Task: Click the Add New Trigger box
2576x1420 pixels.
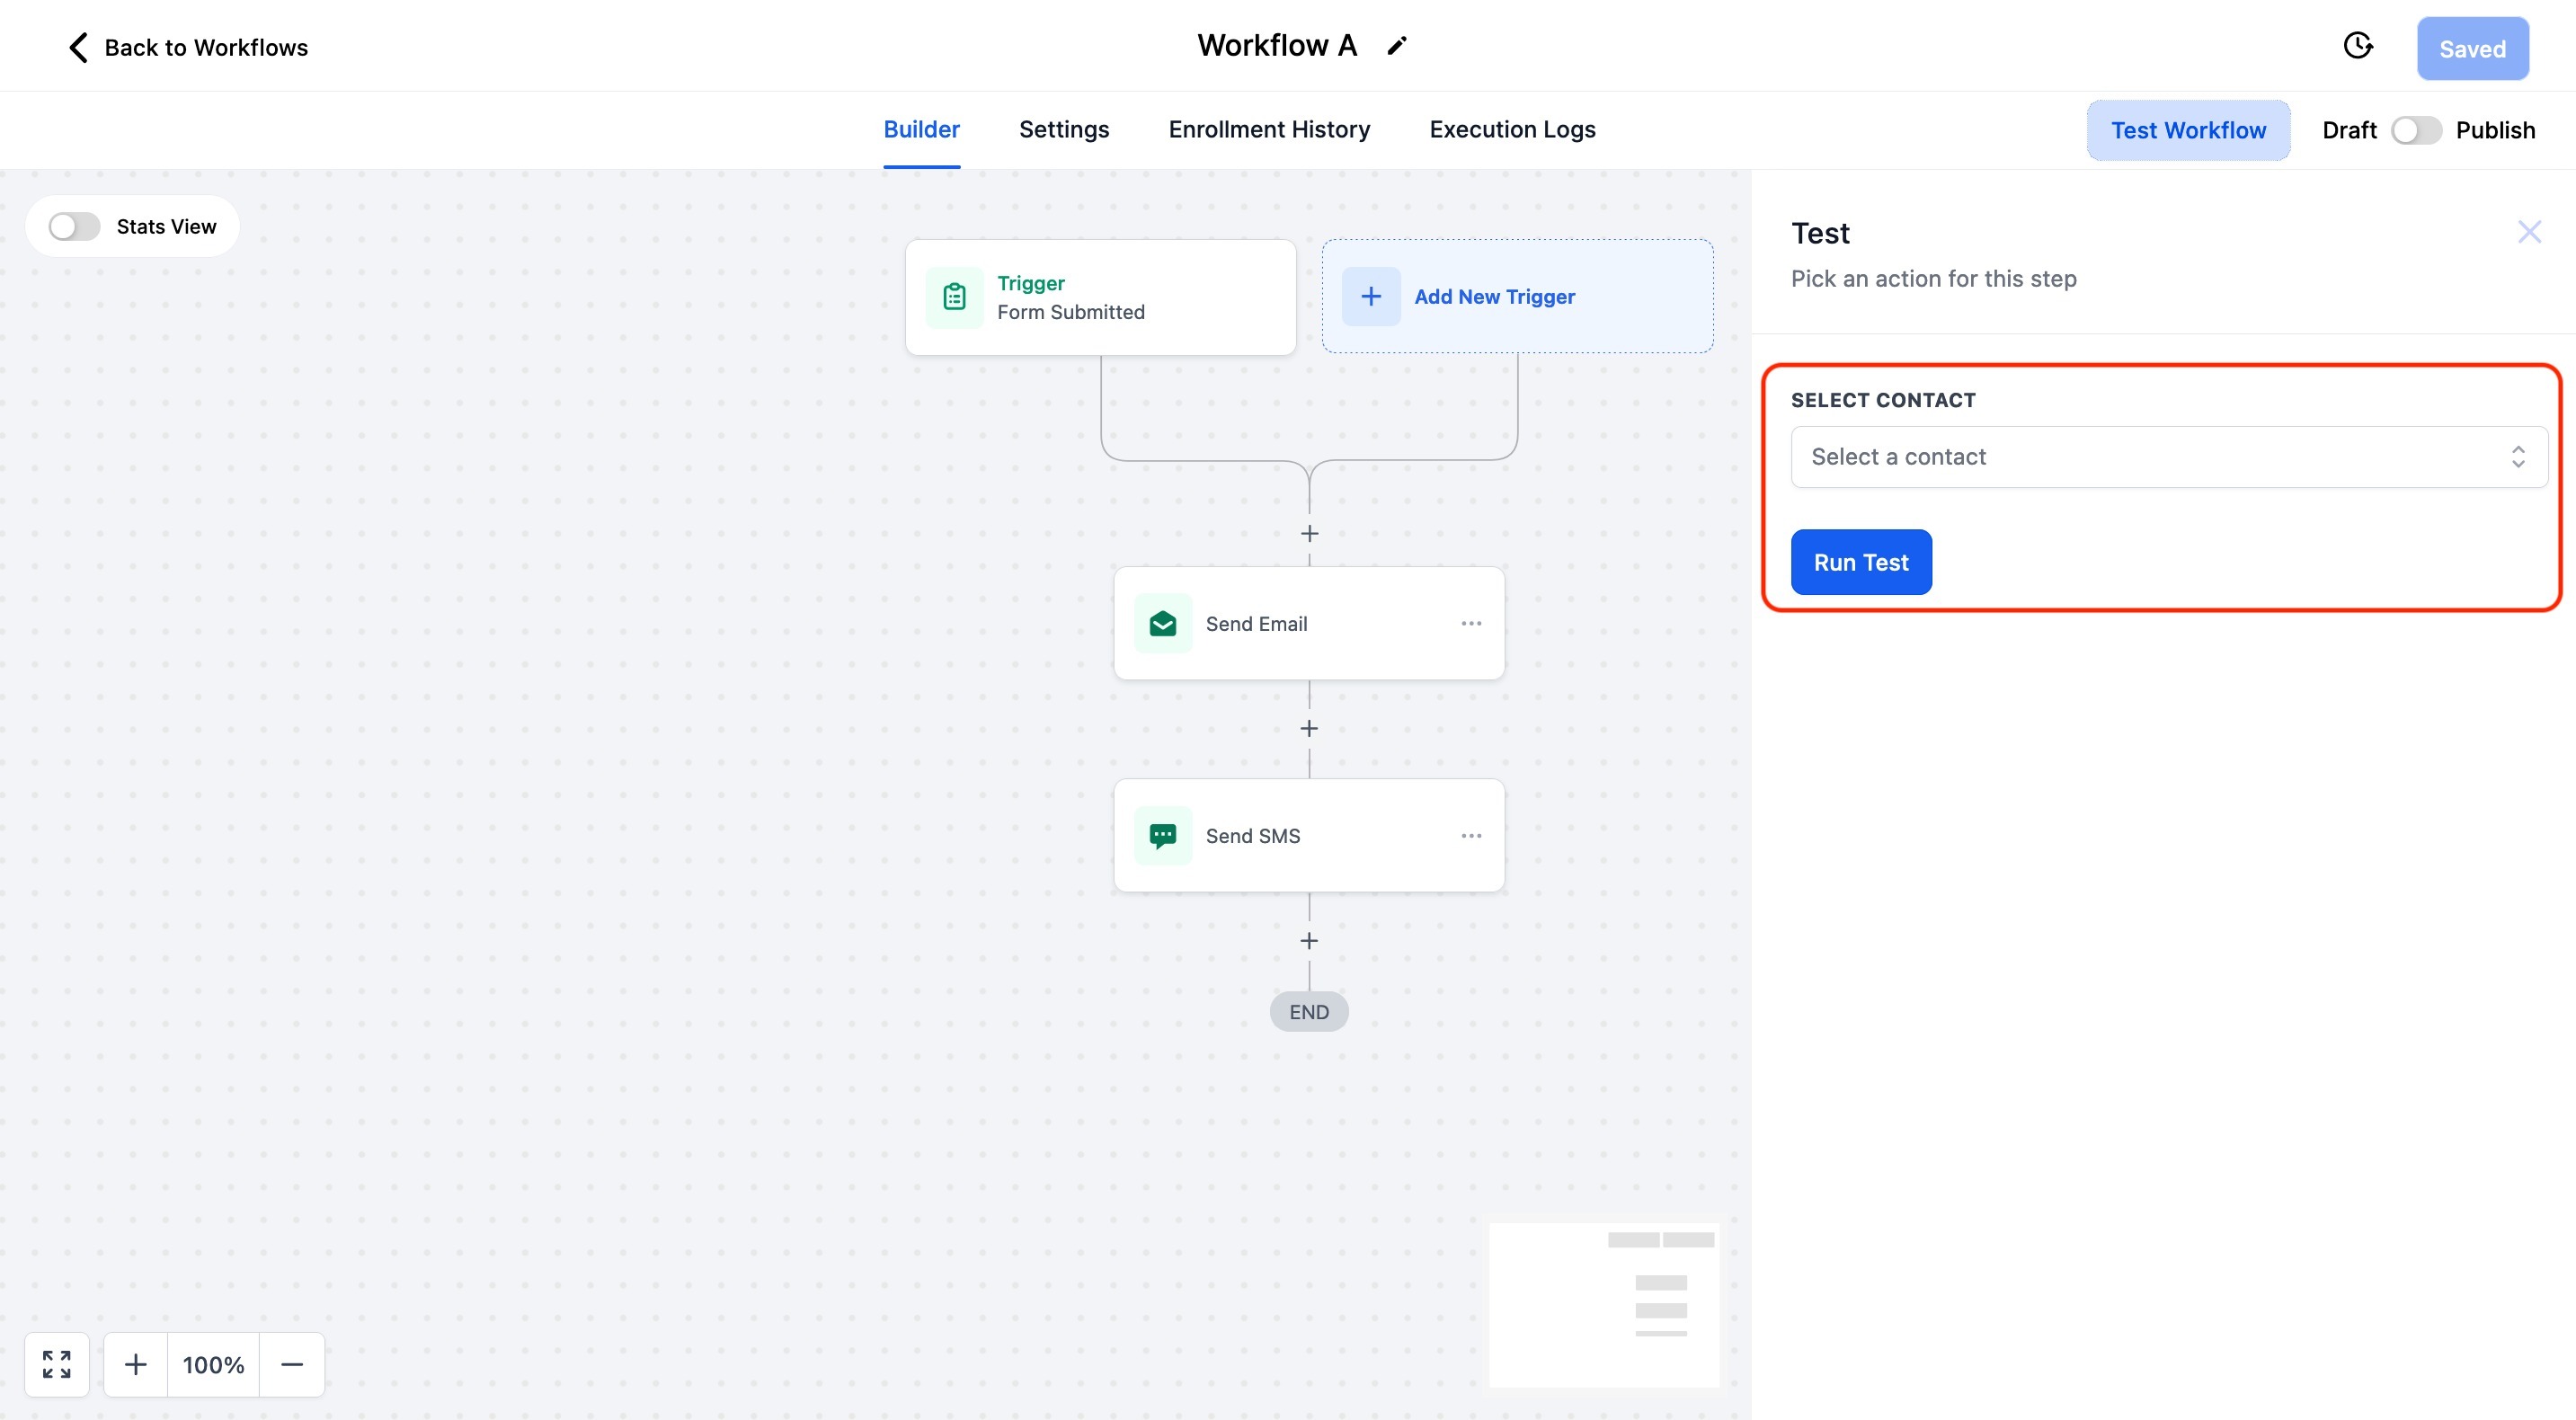Action: tap(1517, 297)
